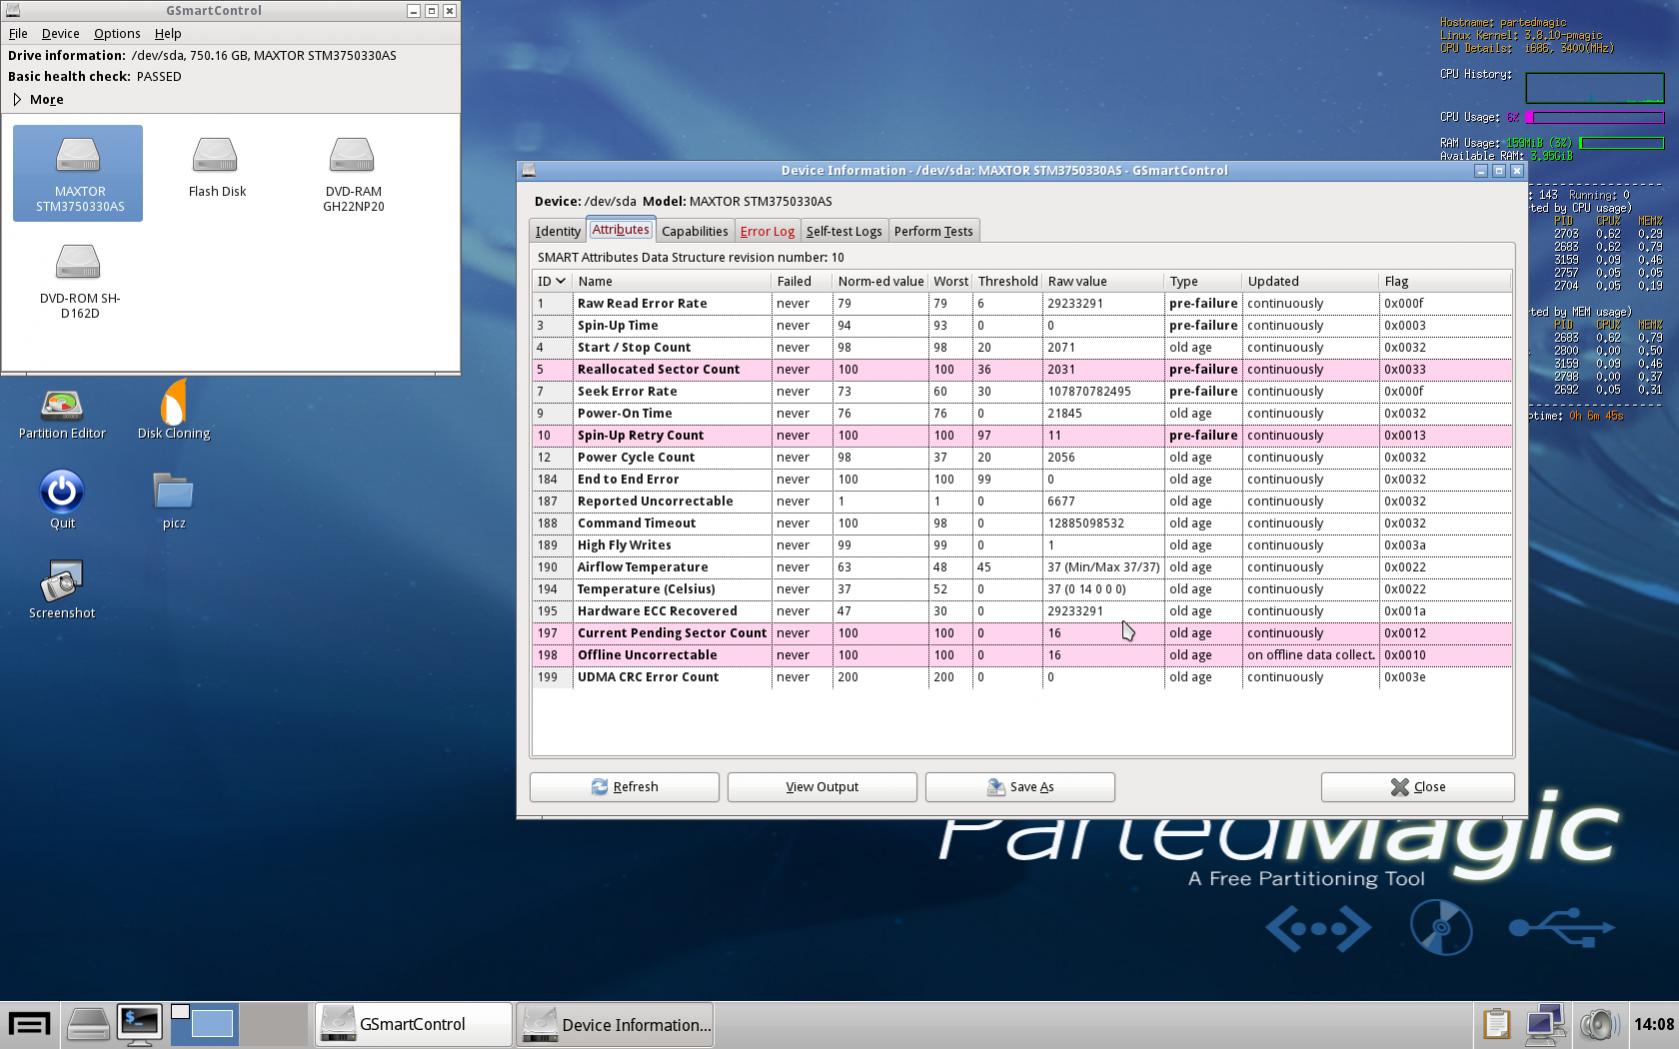
Task: Open the File menu in GSmartControl
Action: coord(18,33)
